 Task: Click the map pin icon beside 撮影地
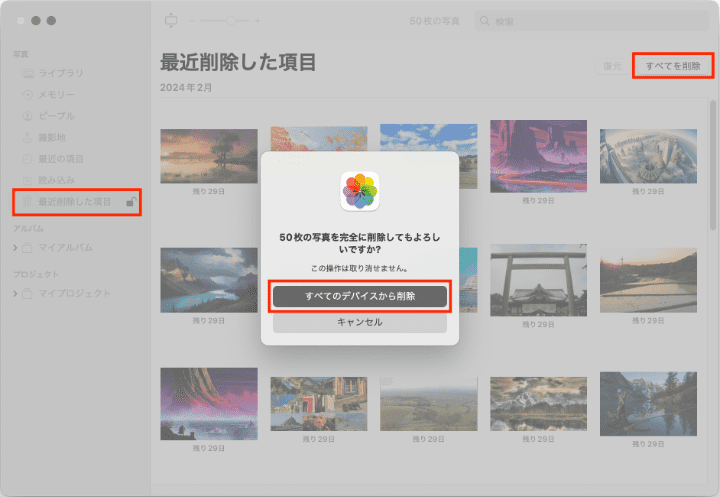28,137
